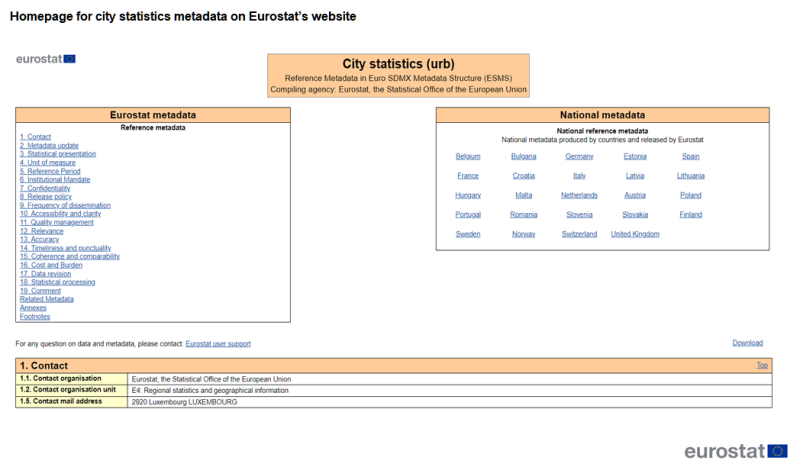This screenshot has height=467, width=800.
Task: Go to '7. Confidentiality' section
Action: click(45, 188)
